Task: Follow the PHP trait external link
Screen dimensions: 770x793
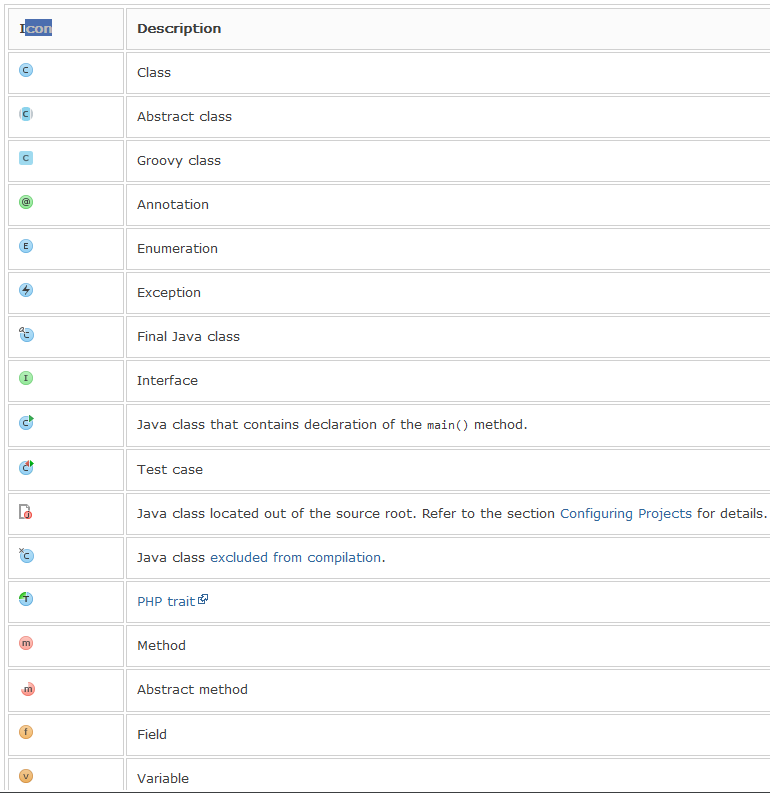Action: [166, 601]
